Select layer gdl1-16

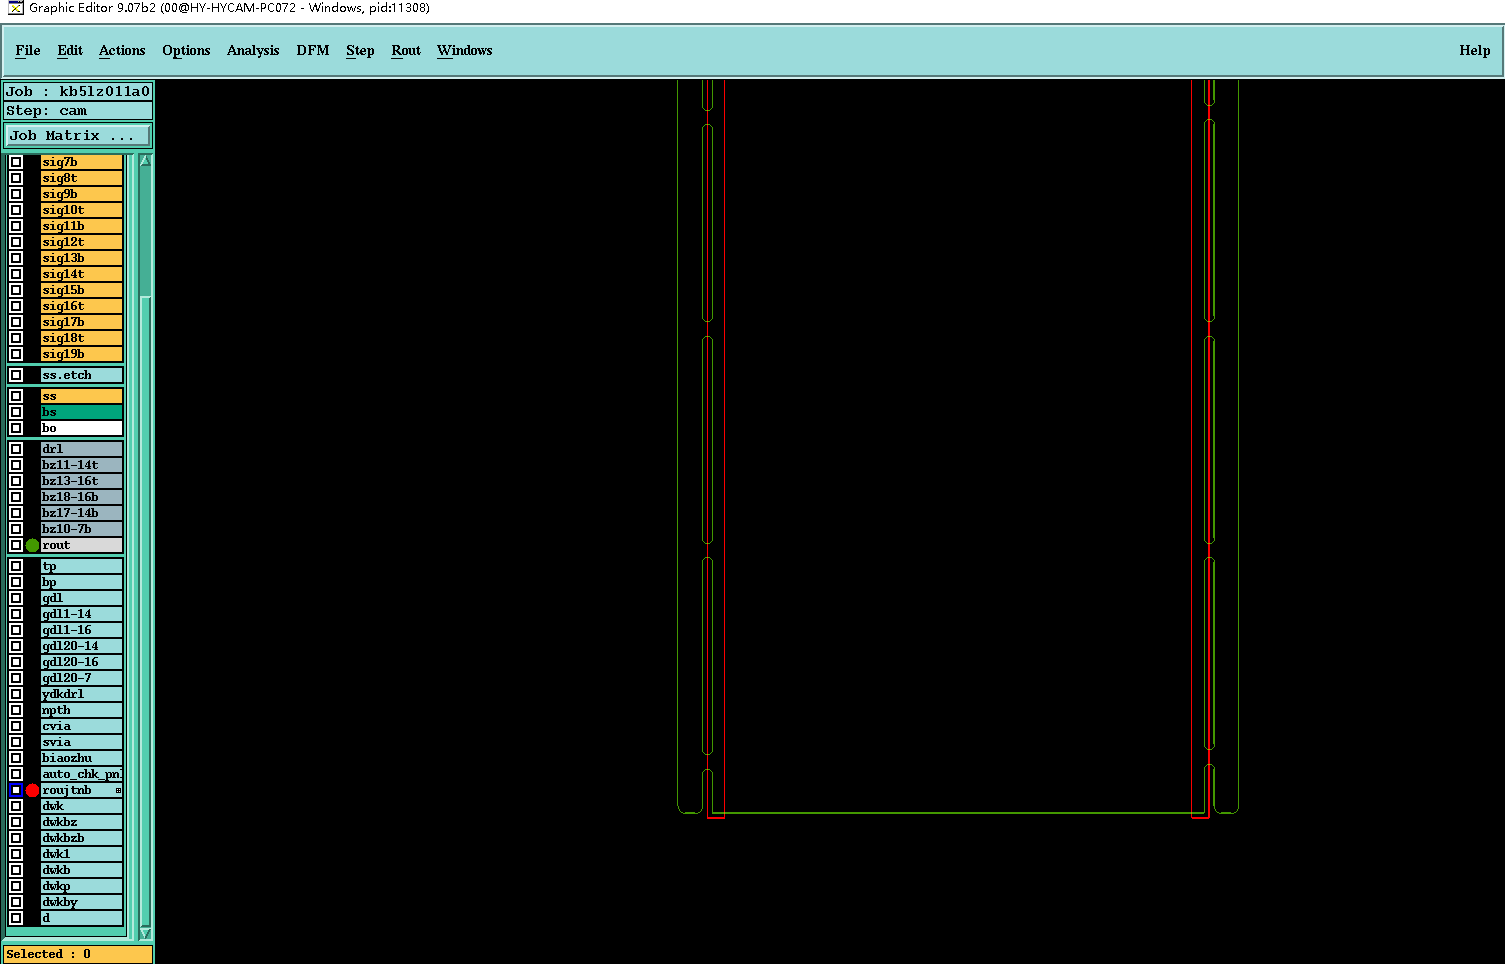pyautogui.click(x=81, y=630)
